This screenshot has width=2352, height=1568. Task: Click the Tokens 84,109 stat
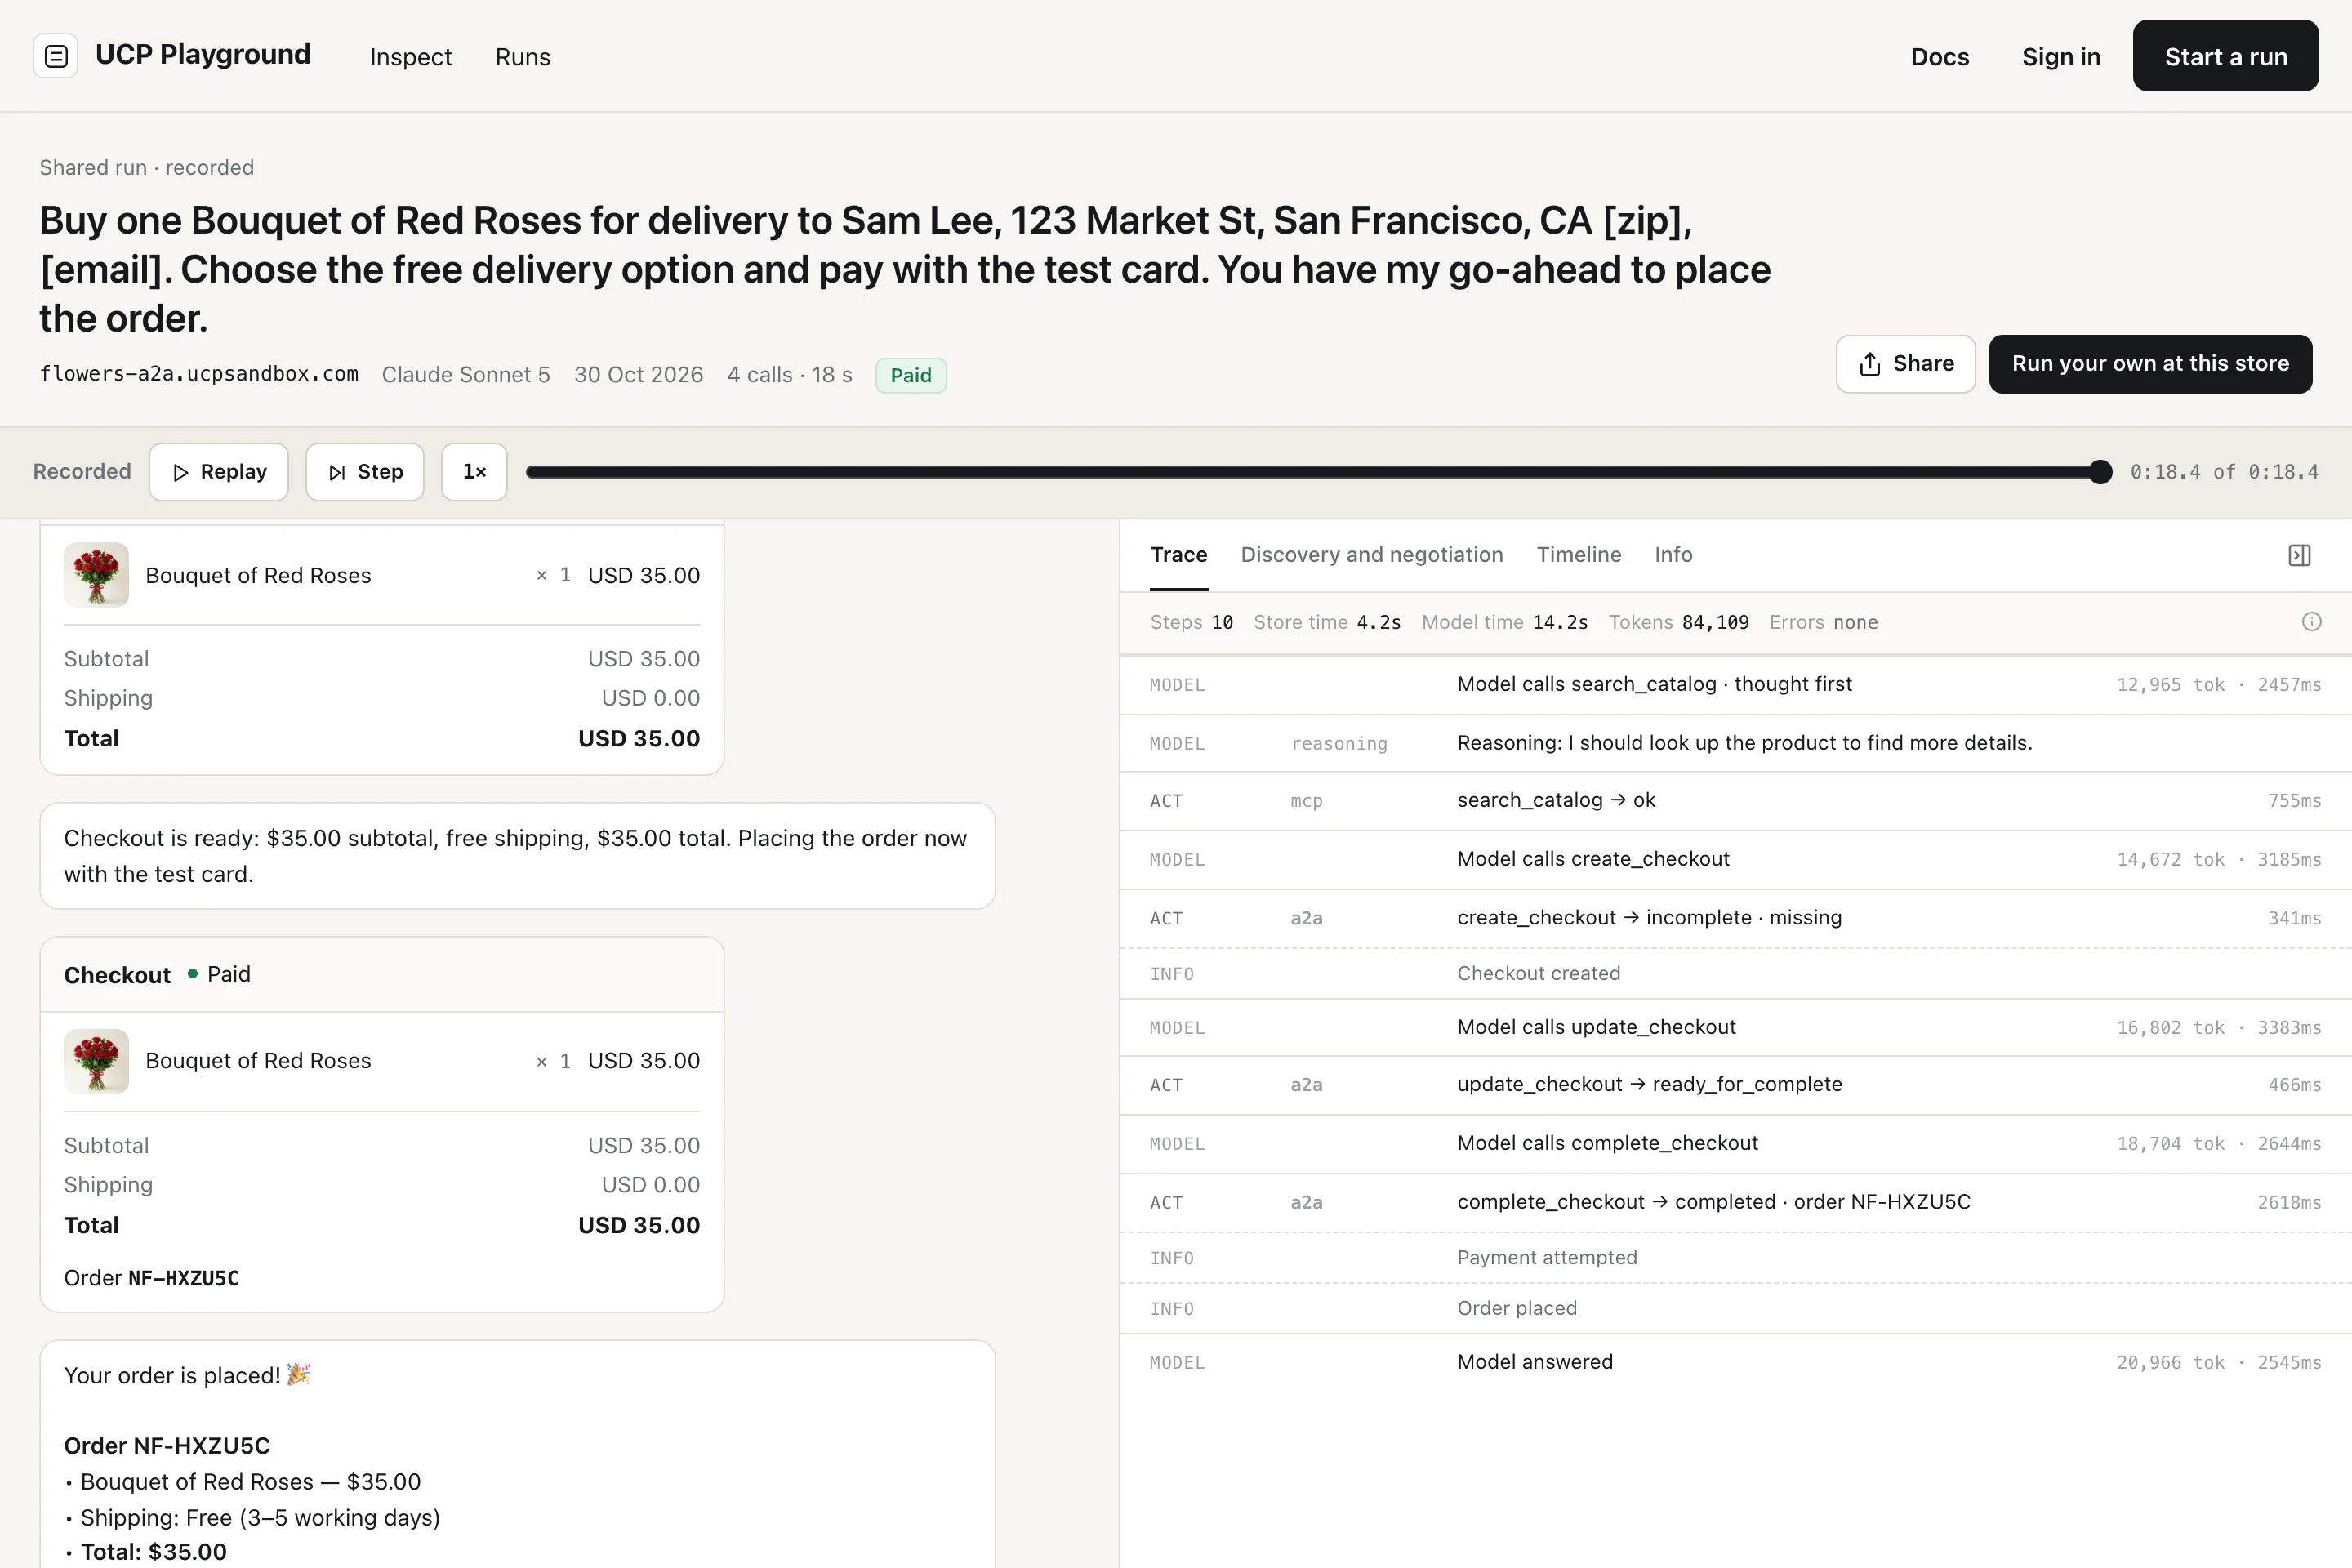click(x=1678, y=622)
